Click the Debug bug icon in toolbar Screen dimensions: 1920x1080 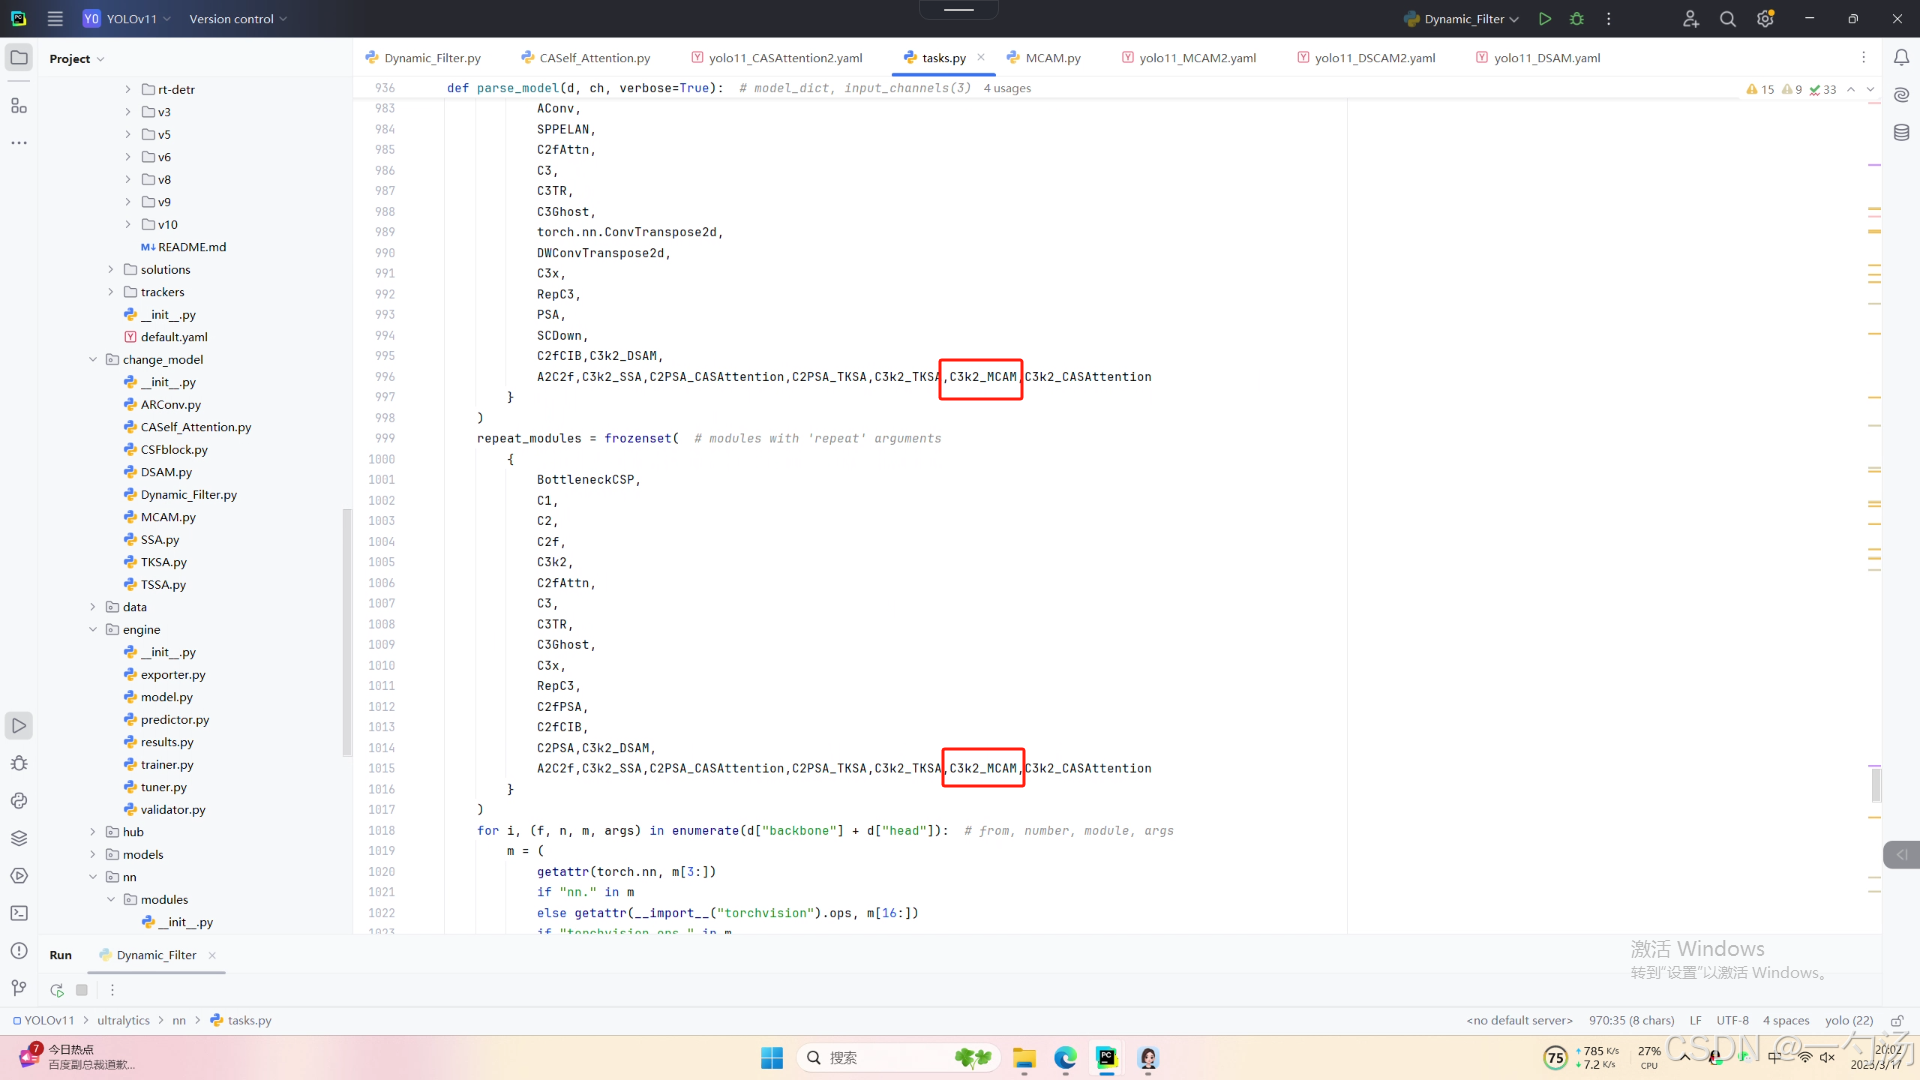(x=1577, y=19)
